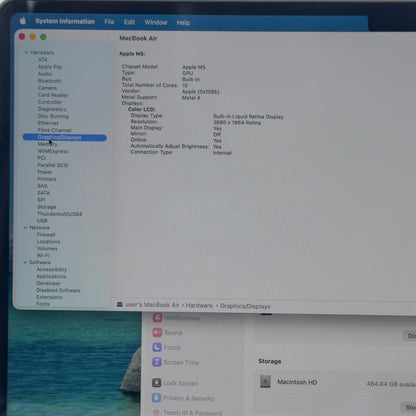Viewport: 416px width, 416px height.
Task: Select Accessibility under Software
Action: tap(52, 269)
